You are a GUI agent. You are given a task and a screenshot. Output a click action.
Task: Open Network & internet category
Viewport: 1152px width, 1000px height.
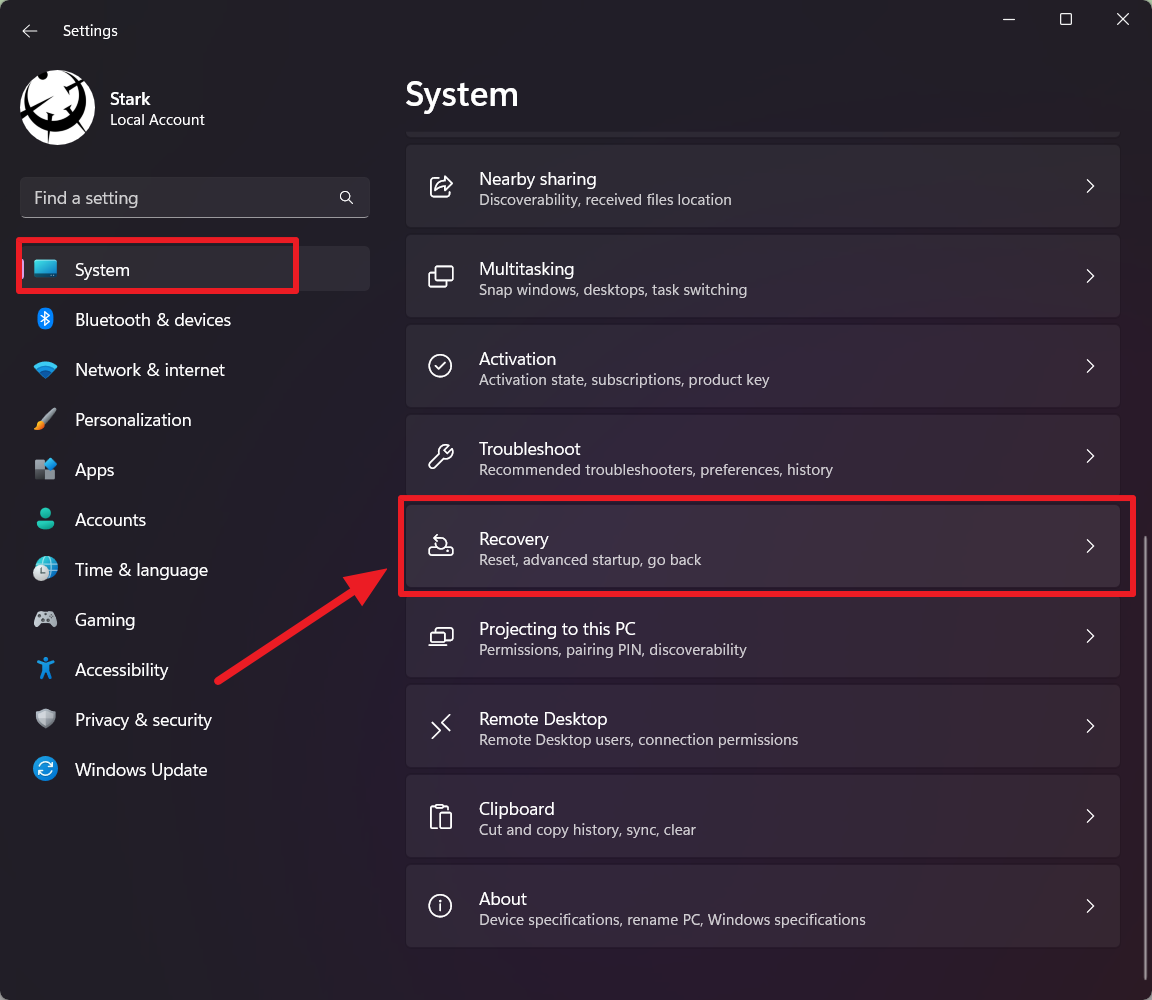(x=150, y=370)
